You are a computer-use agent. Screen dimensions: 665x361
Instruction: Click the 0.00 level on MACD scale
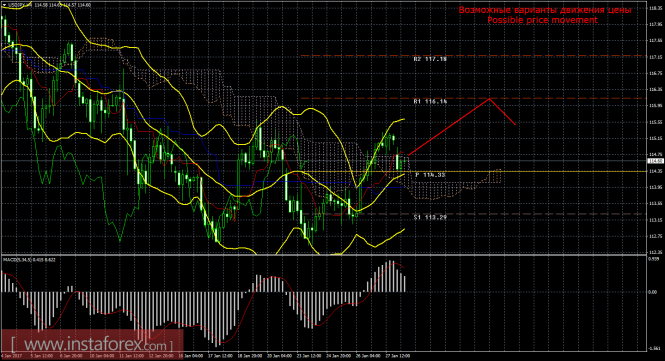pyautogui.click(x=653, y=292)
